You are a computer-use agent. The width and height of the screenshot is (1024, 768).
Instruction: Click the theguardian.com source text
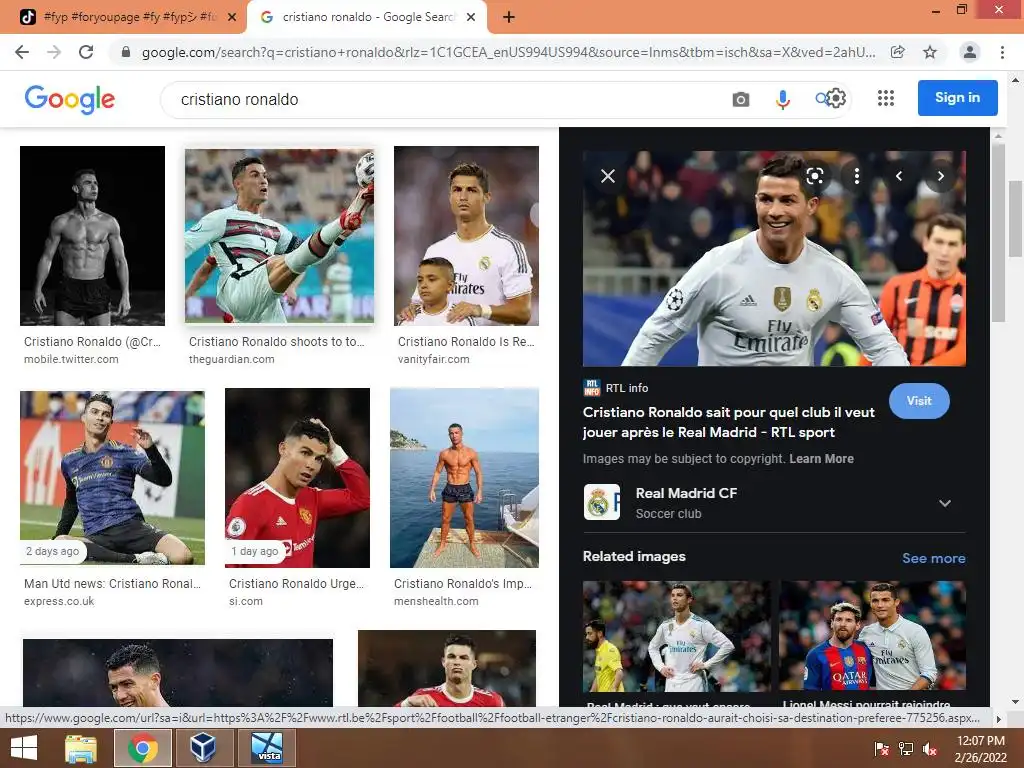pos(231,359)
